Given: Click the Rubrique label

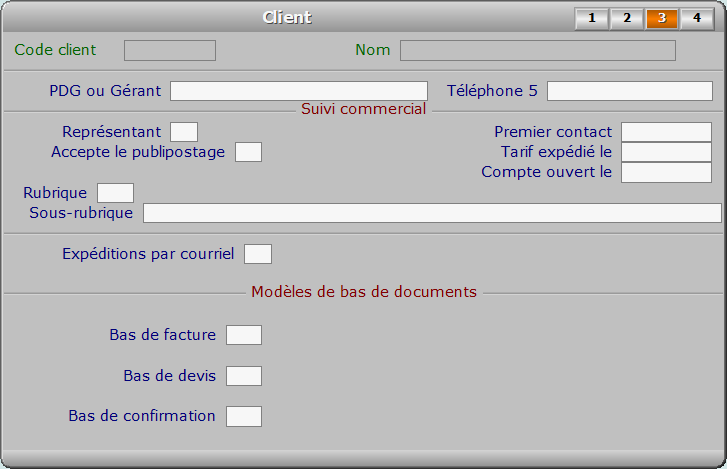Looking at the screenshot, I should click(55, 193).
